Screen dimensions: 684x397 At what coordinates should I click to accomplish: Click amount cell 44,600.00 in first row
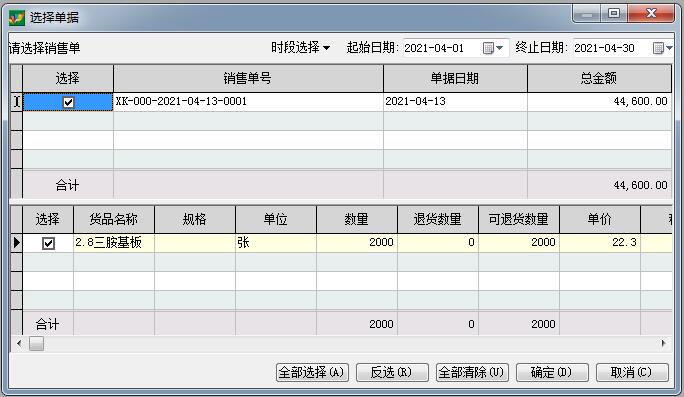pos(599,102)
